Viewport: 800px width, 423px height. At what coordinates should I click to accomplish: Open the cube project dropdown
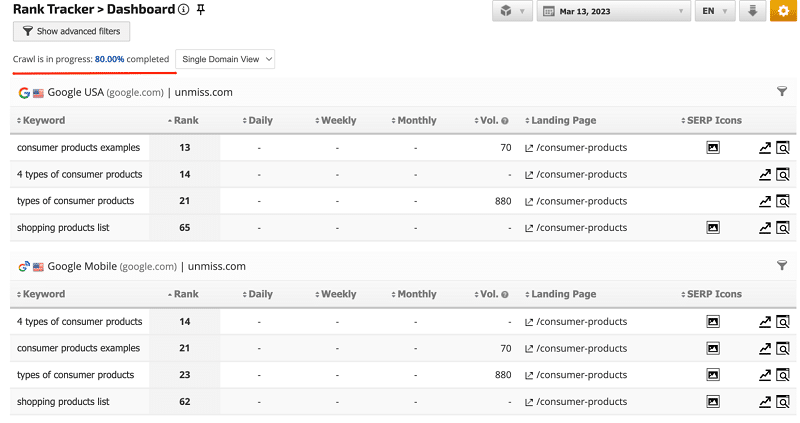pos(512,11)
